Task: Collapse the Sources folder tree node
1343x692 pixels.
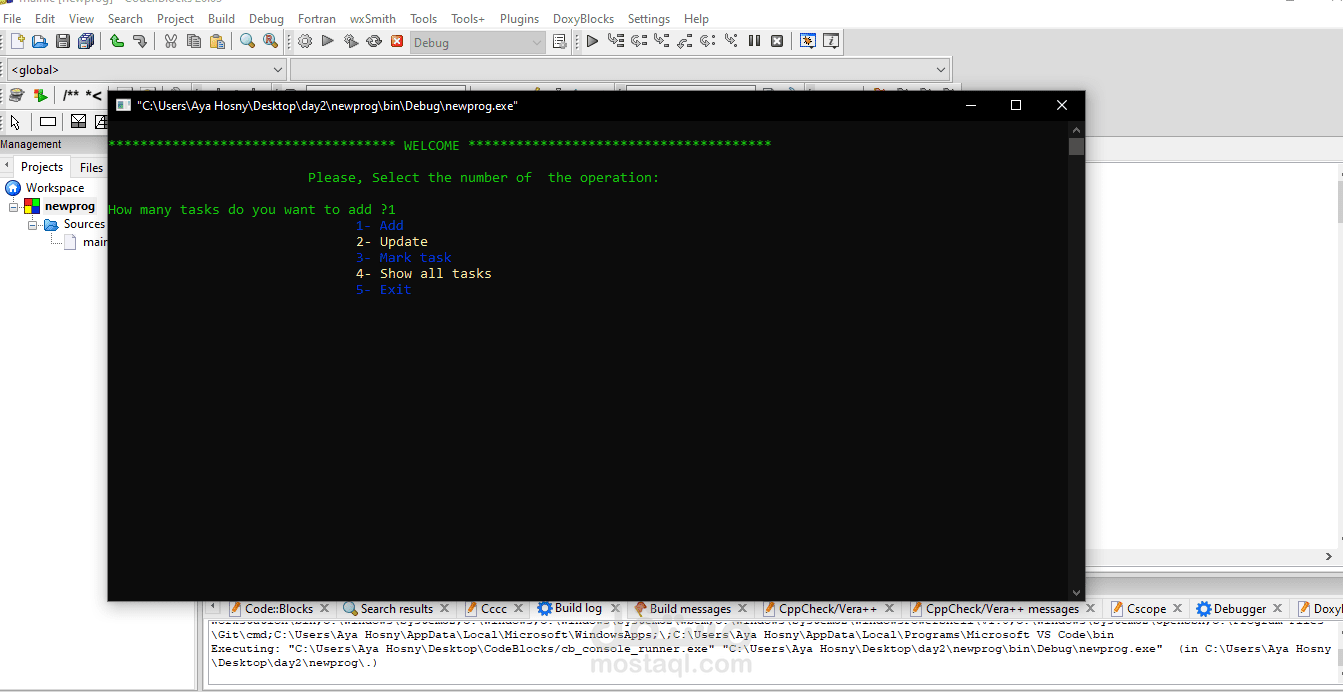Action: pyautogui.click(x=33, y=224)
